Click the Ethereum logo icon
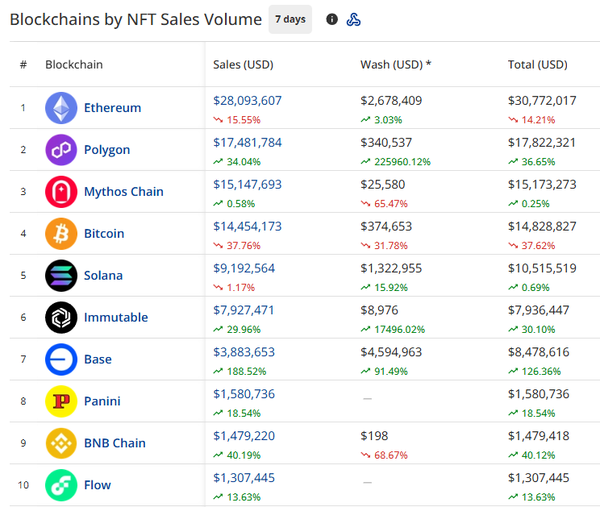Viewport: 600px width, 507px height. click(x=61, y=108)
